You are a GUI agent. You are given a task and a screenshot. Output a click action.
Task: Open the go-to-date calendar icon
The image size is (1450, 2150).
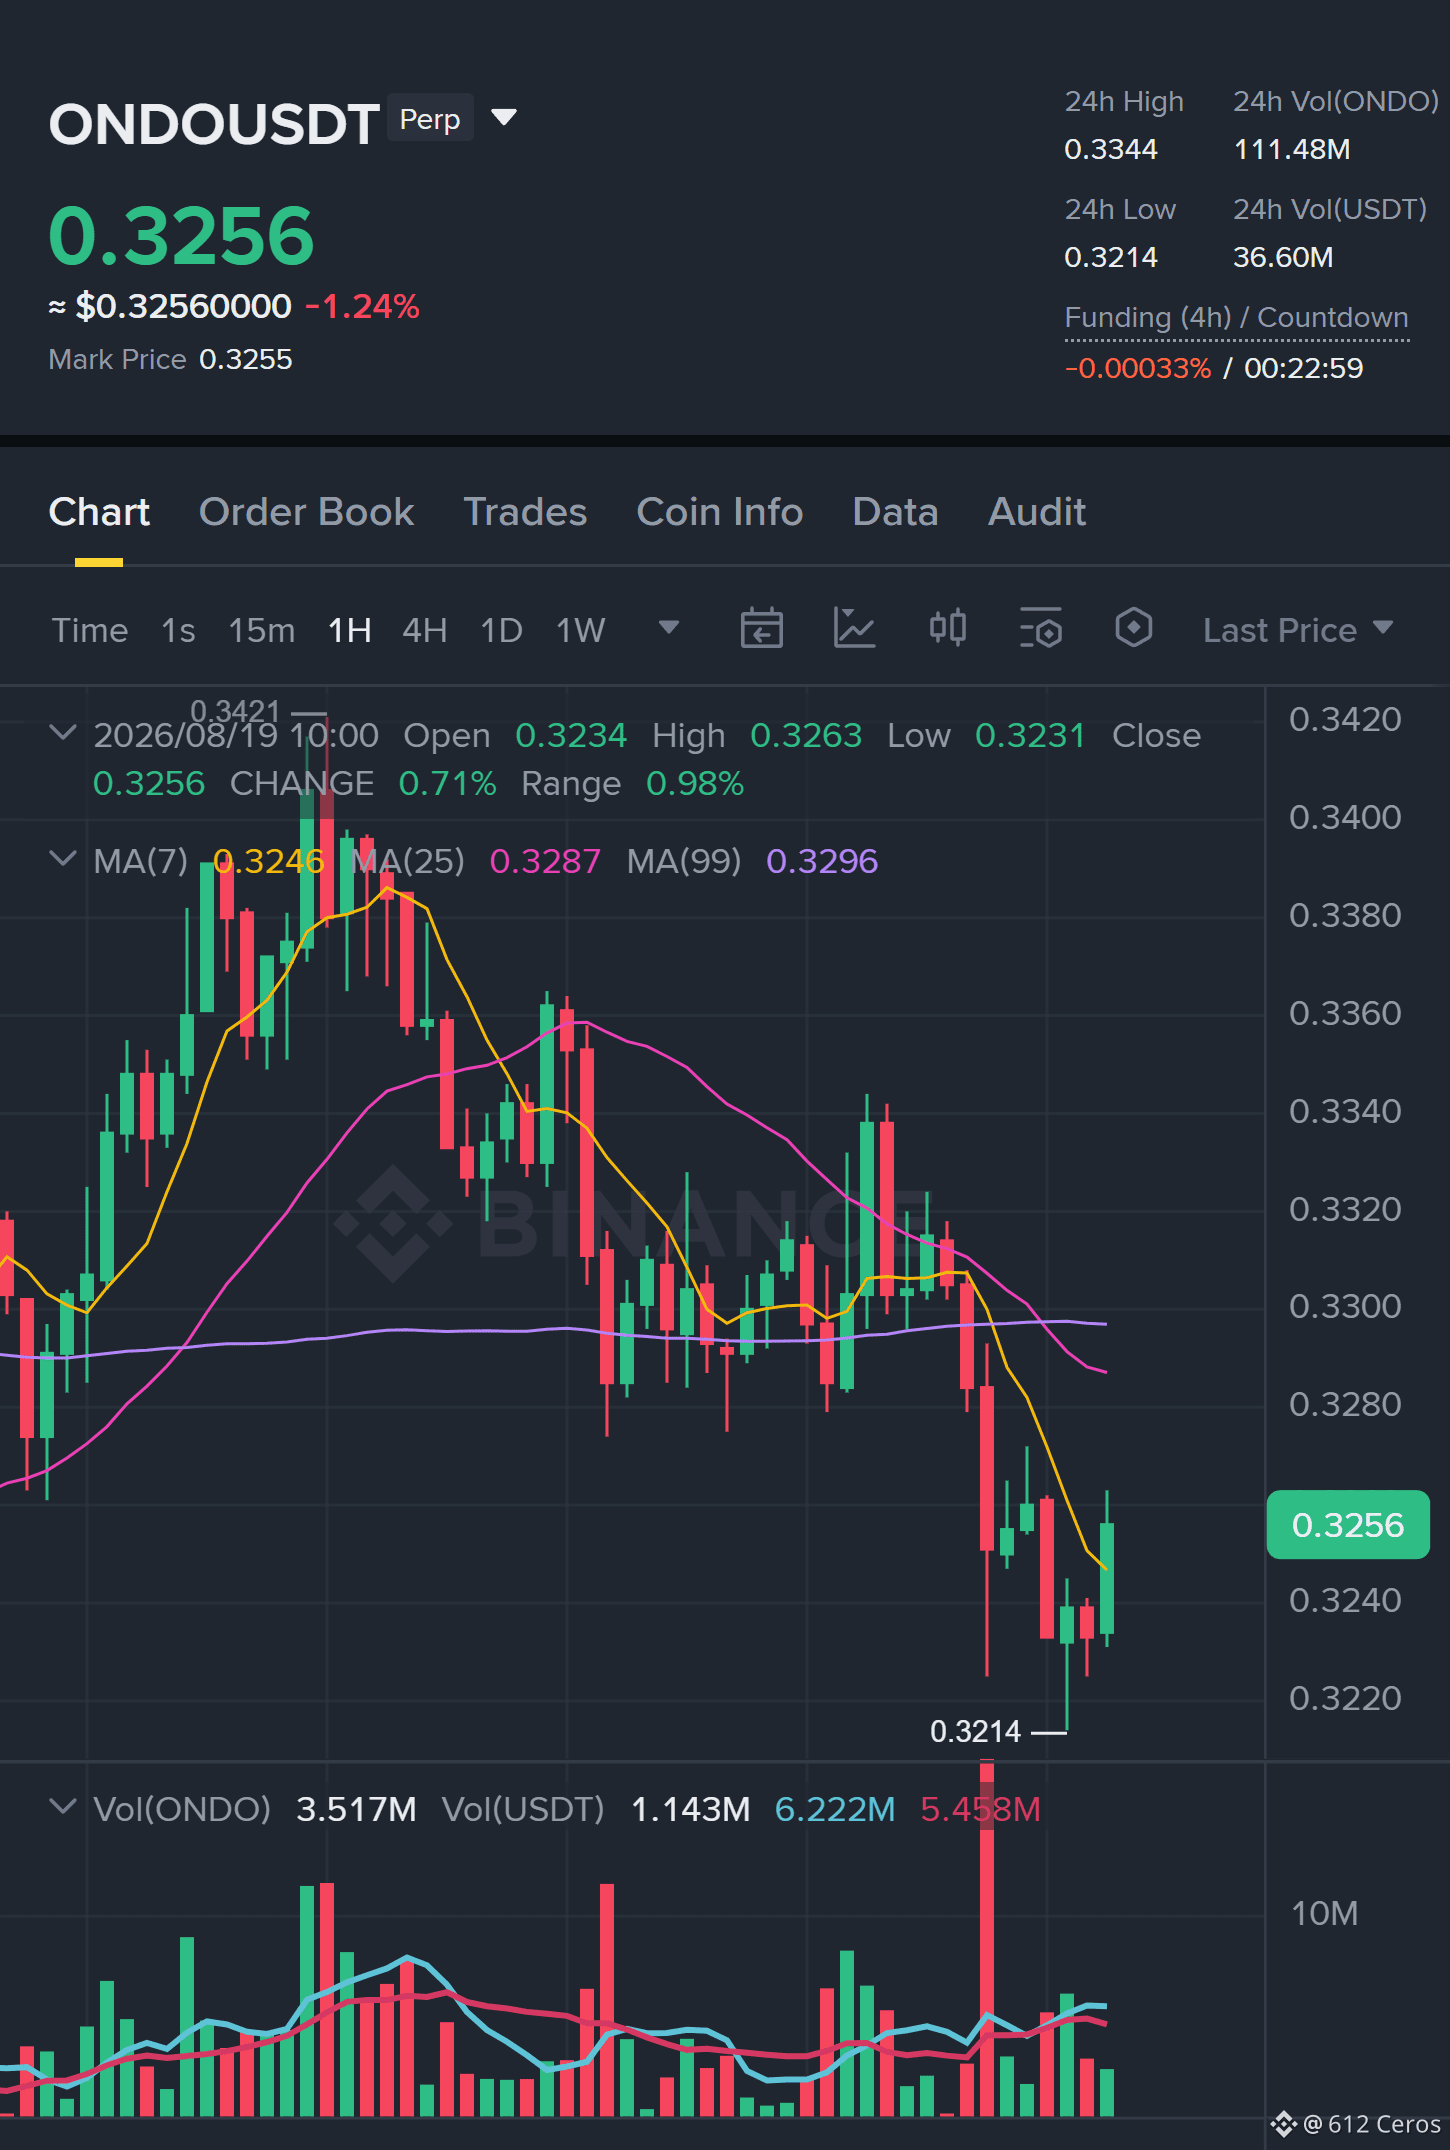(762, 628)
